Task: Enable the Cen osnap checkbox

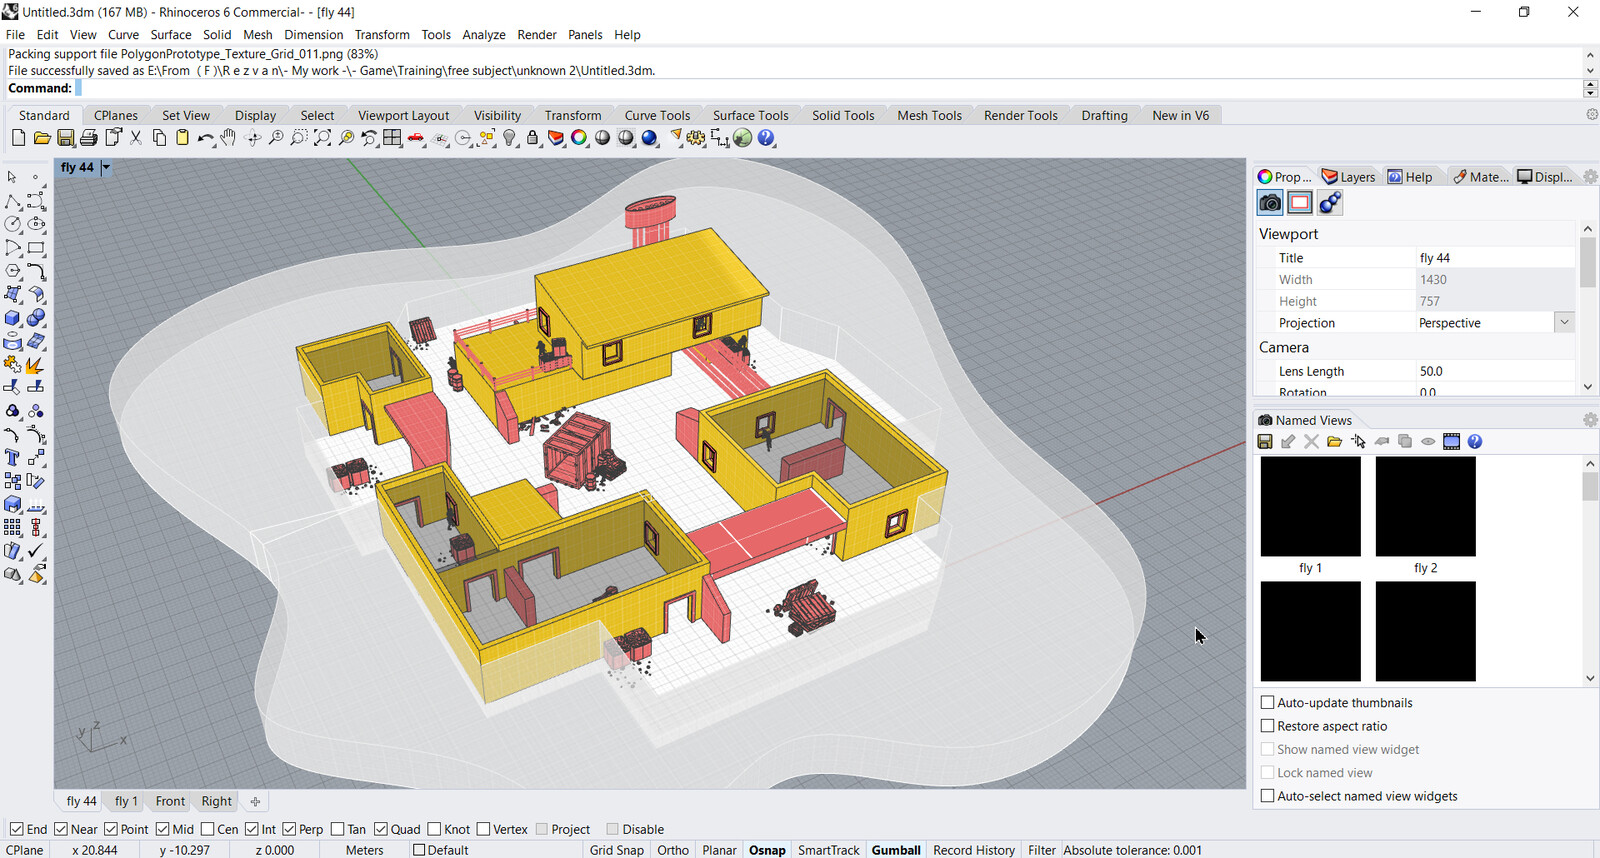Action: (x=207, y=829)
